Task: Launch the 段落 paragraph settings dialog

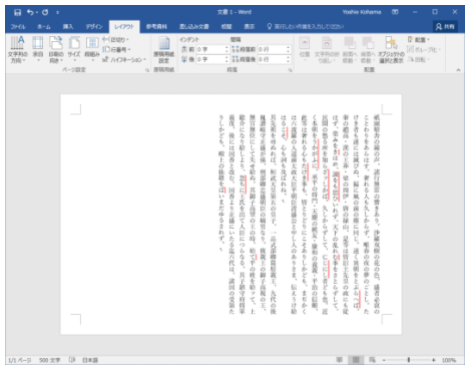Action: [290, 70]
